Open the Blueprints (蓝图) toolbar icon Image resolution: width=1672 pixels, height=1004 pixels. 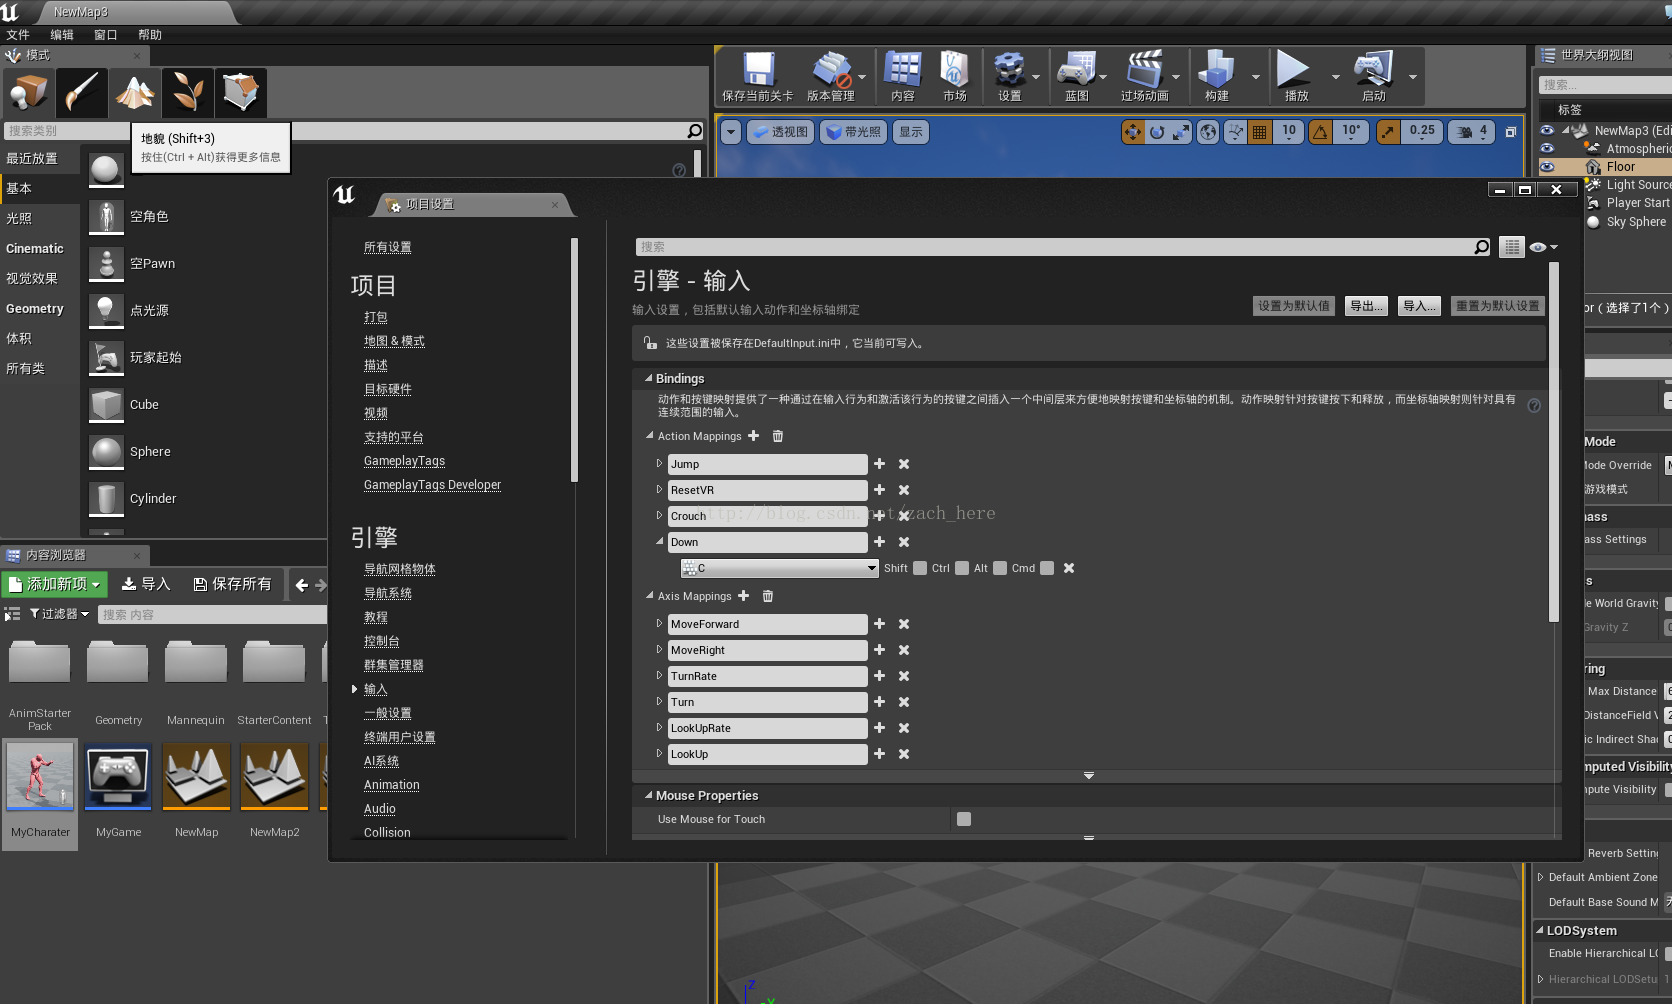[1077, 77]
